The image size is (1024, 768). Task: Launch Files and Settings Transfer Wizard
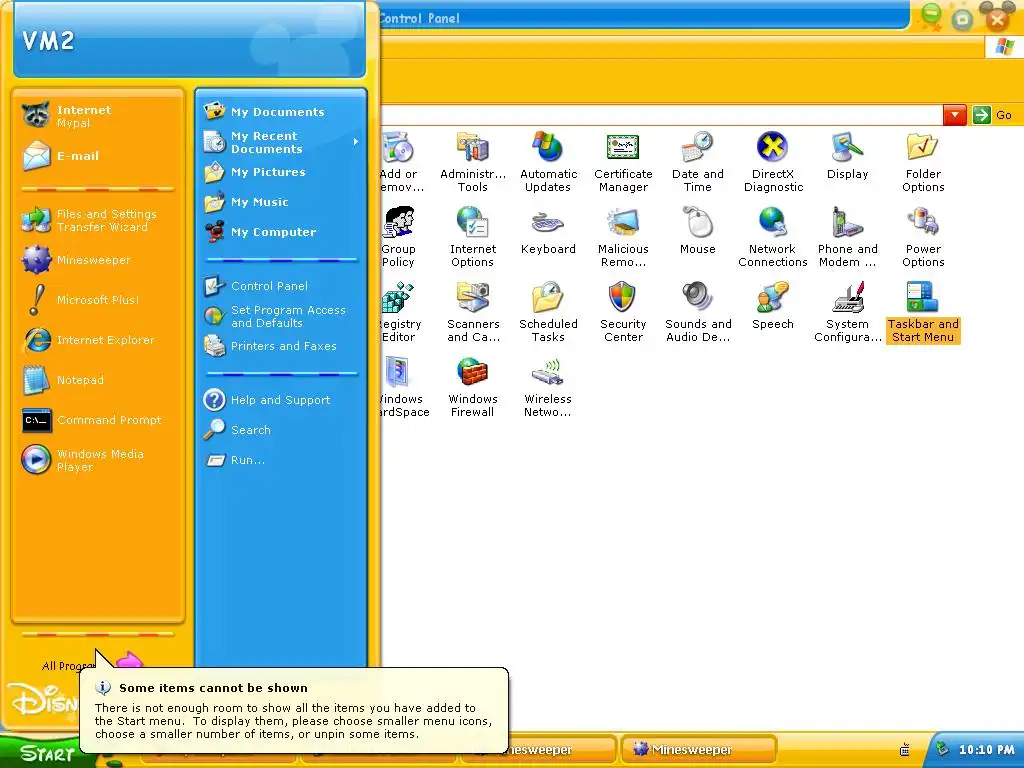tap(98, 220)
